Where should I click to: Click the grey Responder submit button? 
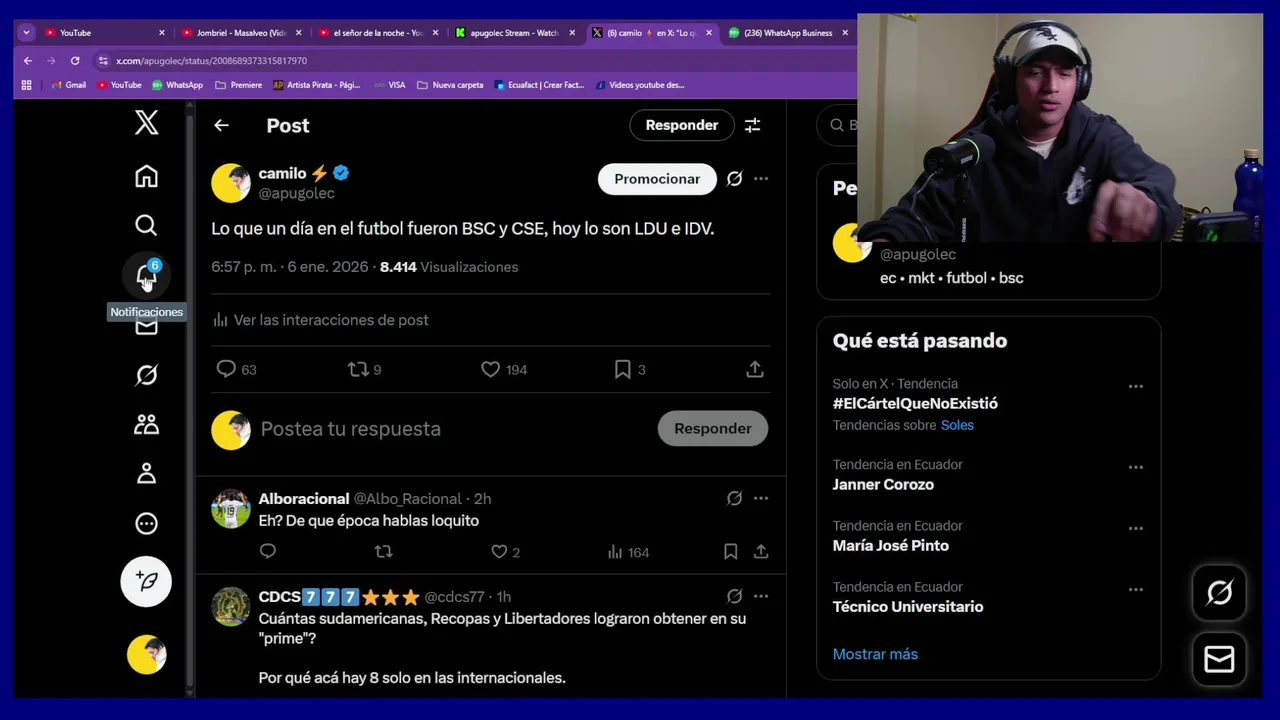pyautogui.click(x=713, y=428)
